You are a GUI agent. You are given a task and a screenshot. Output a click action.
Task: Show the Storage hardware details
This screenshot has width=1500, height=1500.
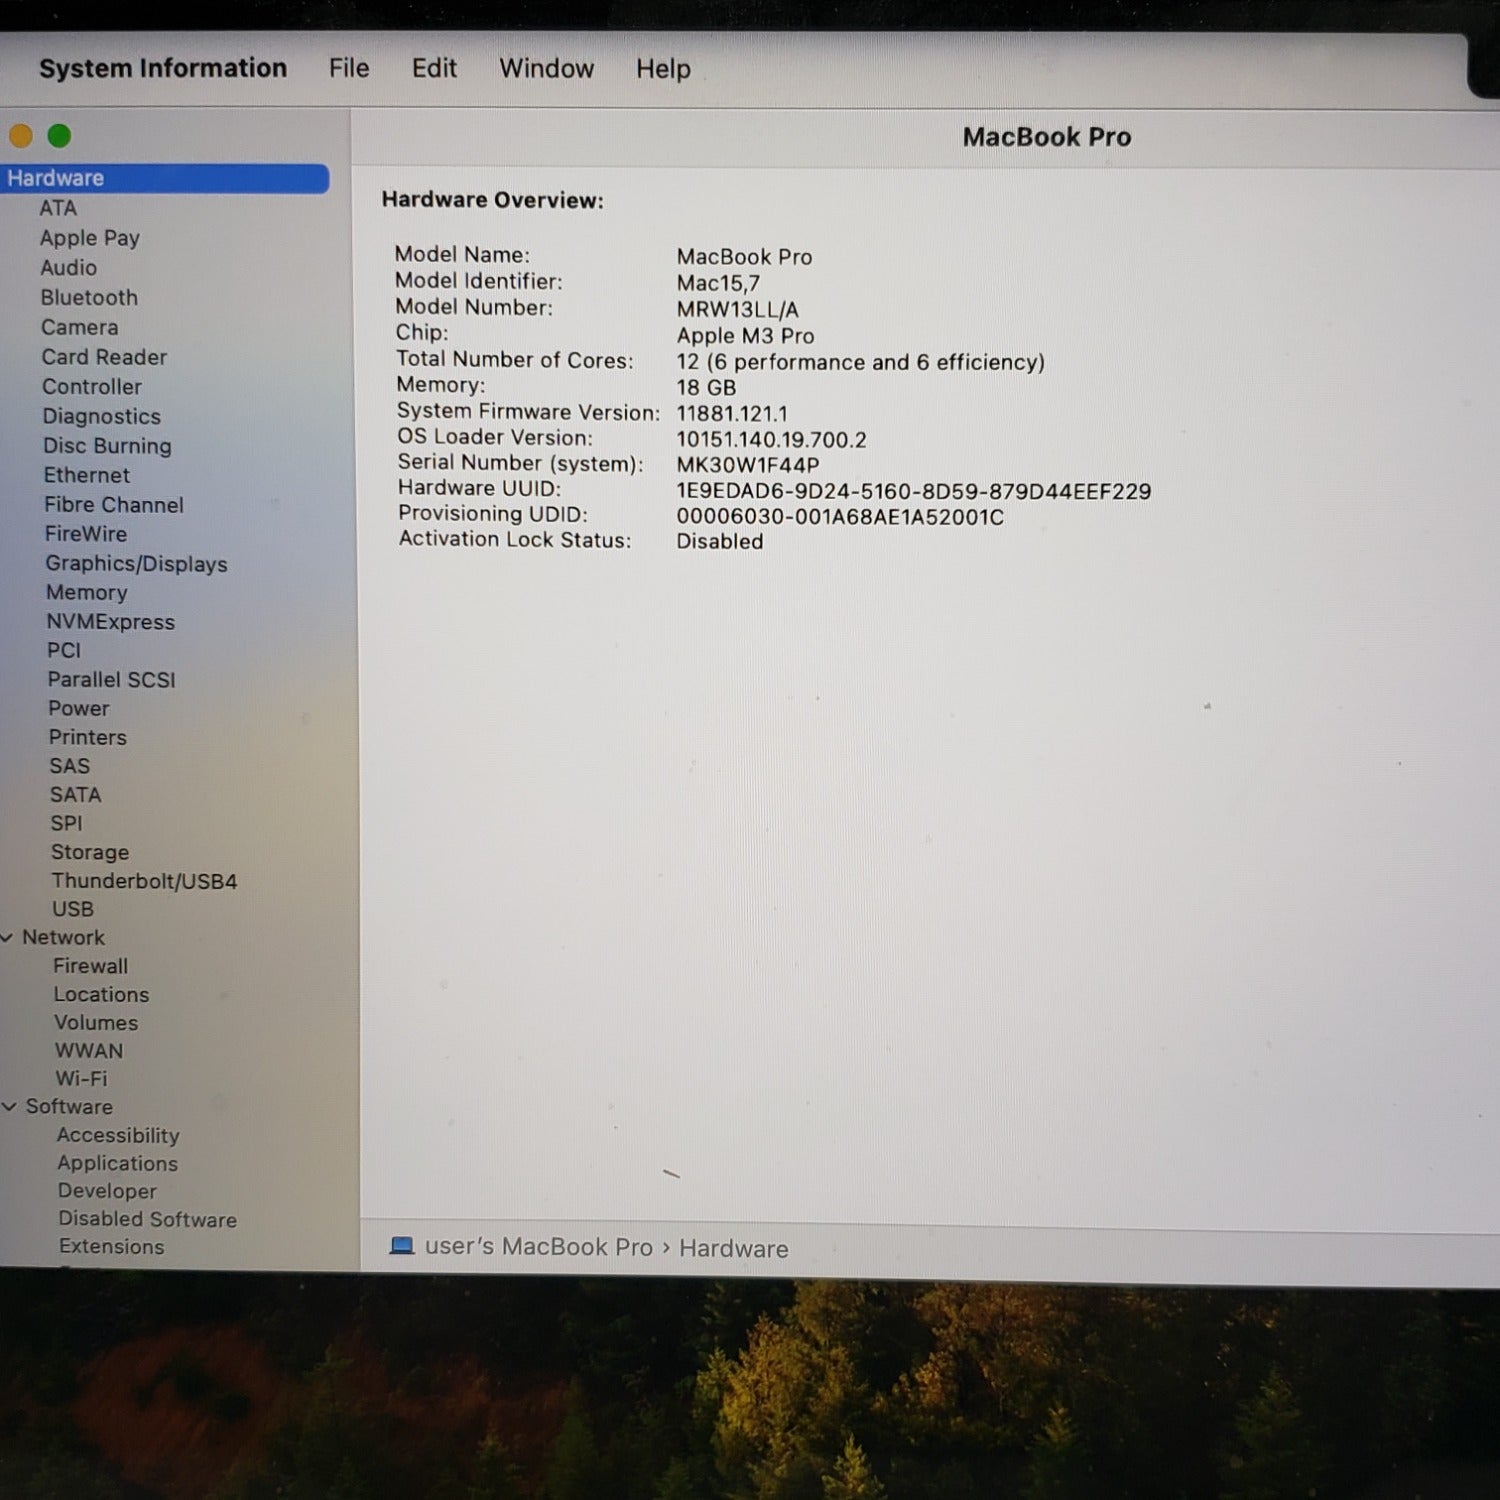(90, 852)
